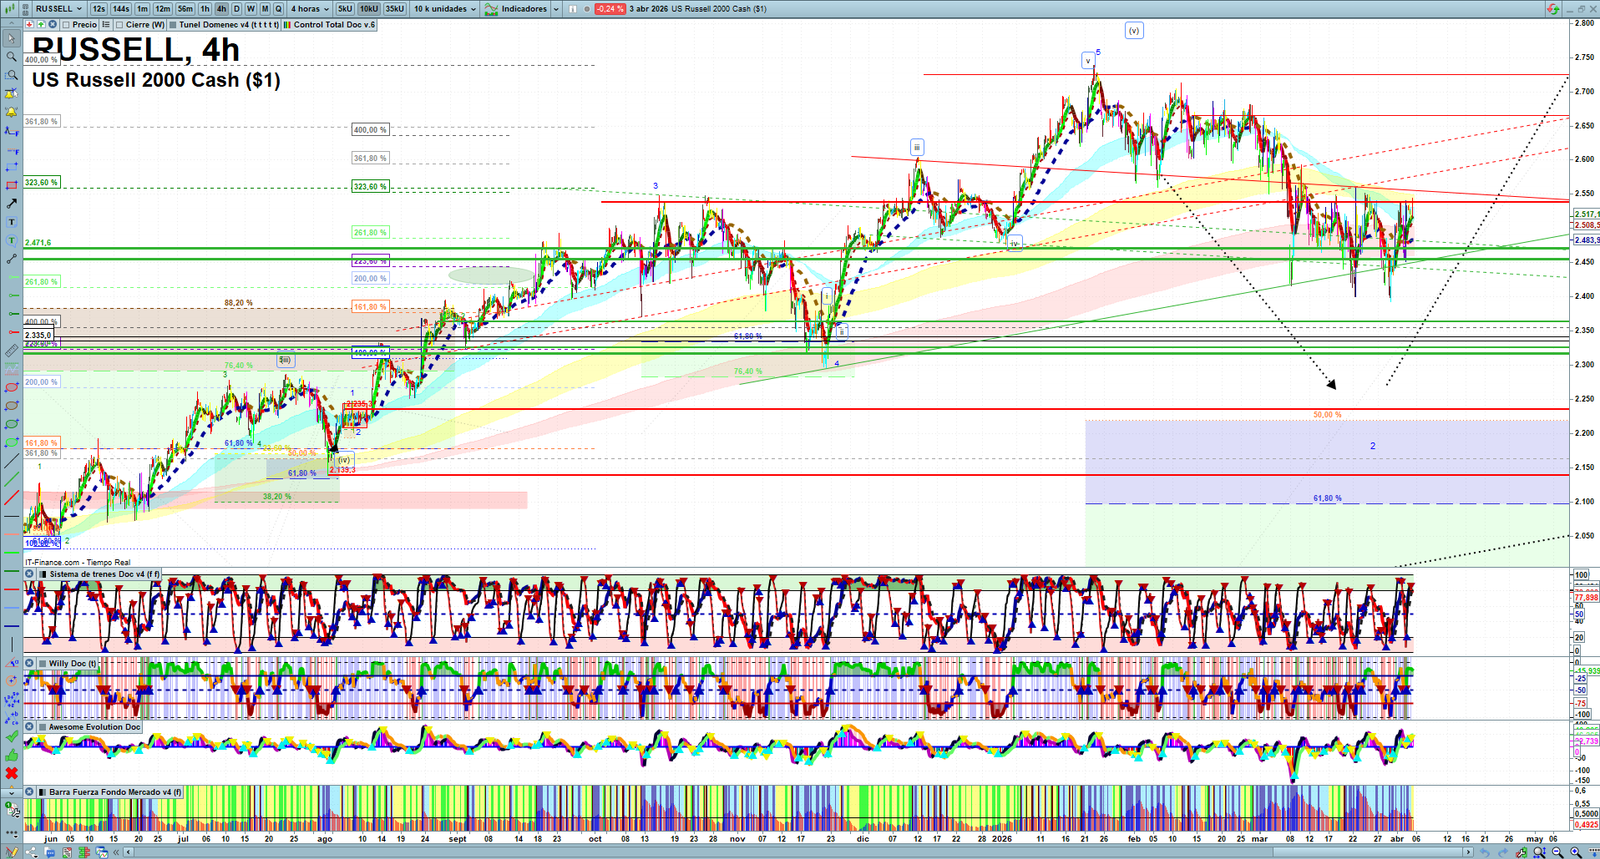
Task: Choose the ruler measurement tool
Action: [11, 351]
